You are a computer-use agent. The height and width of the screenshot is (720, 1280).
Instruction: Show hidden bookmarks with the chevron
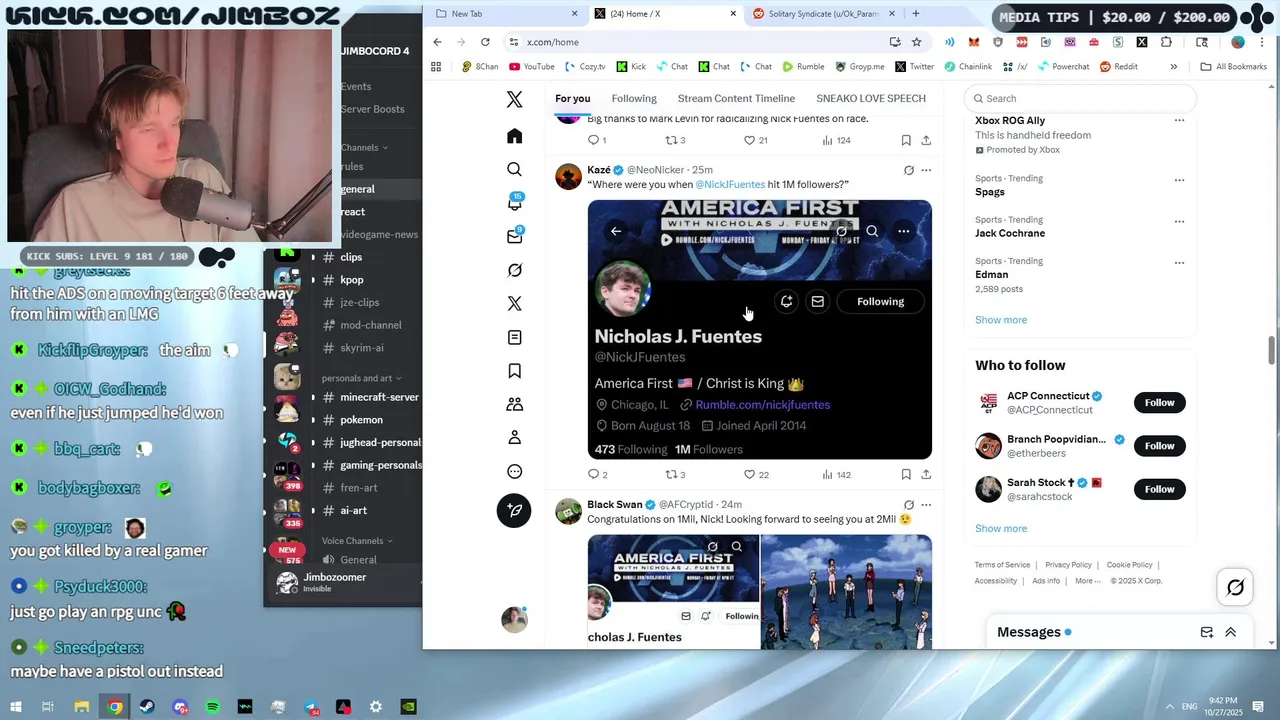[x=1174, y=67]
